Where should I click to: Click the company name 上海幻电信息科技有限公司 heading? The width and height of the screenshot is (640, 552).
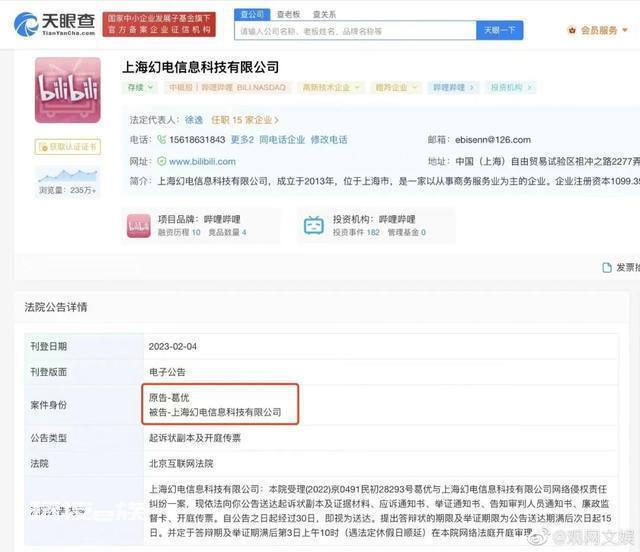coord(201,67)
